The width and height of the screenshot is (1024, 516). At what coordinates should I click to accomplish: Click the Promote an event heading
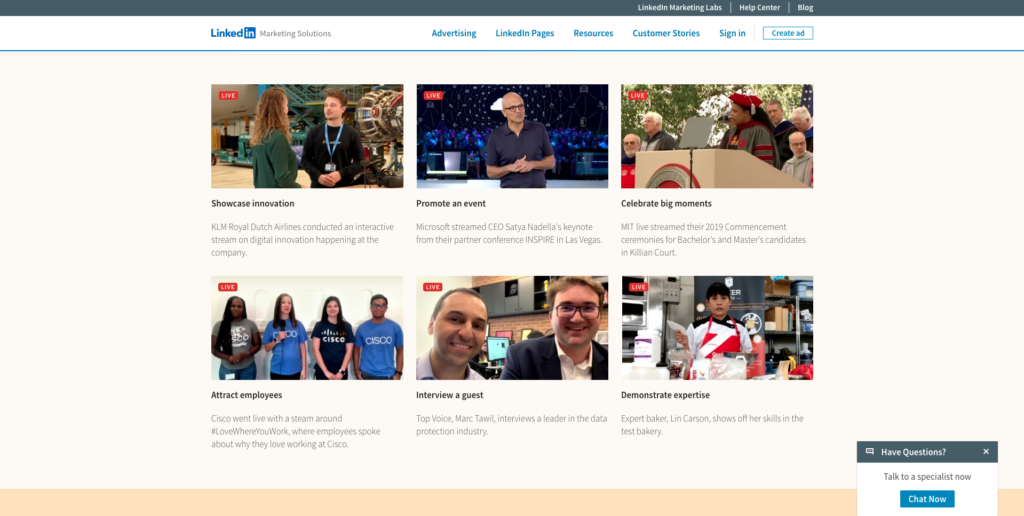tap(451, 203)
